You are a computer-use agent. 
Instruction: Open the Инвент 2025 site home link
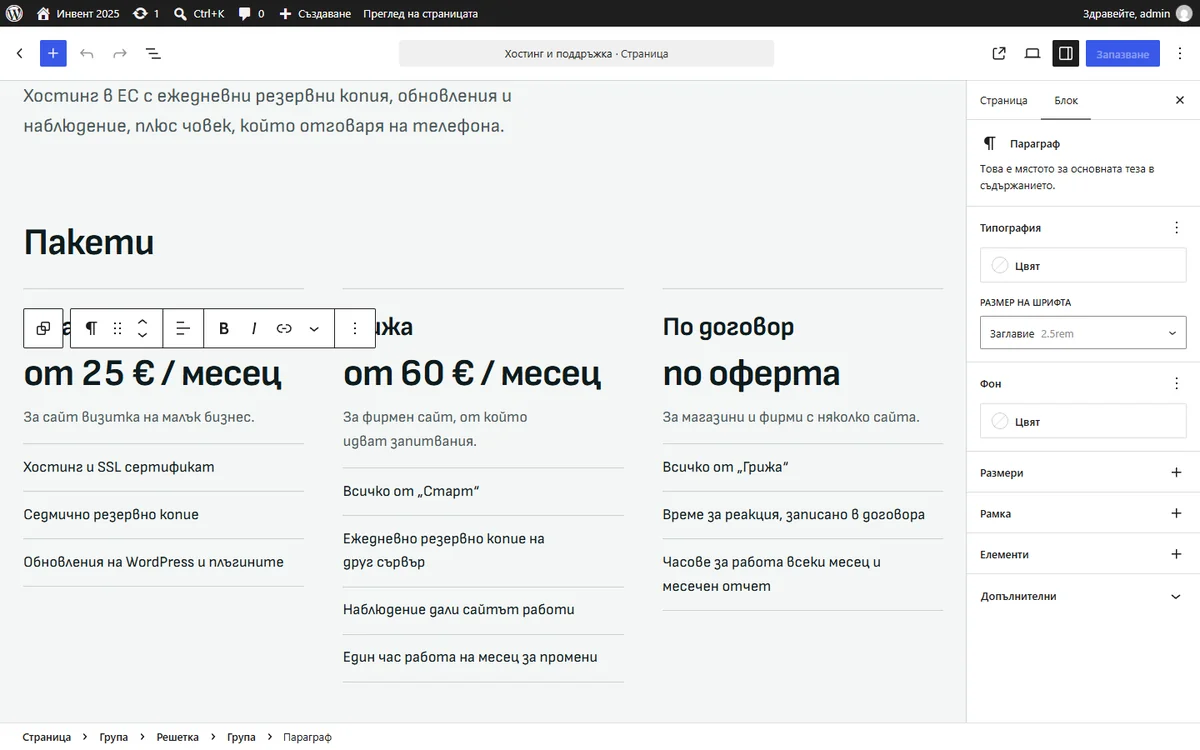pyautogui.click(x=78, y=14)
